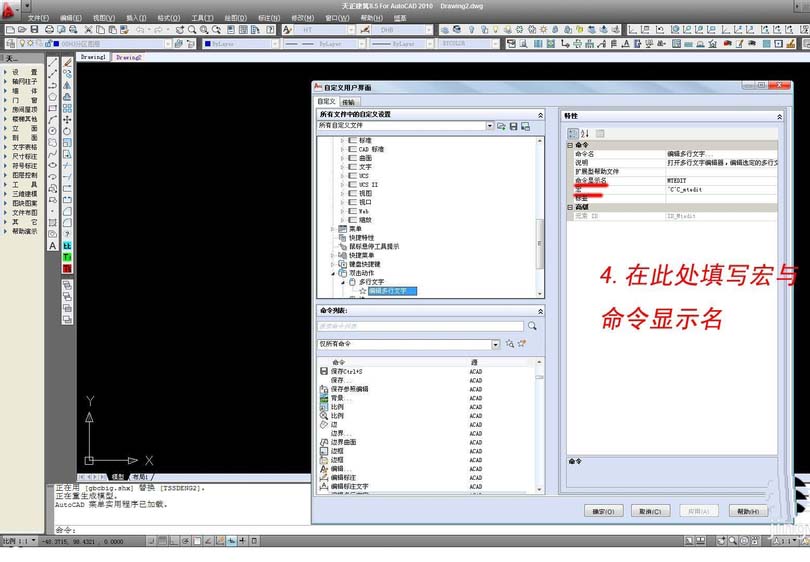Select the Line draw tool icon
This screenshot has height=562, width=810.
(53, 63)
